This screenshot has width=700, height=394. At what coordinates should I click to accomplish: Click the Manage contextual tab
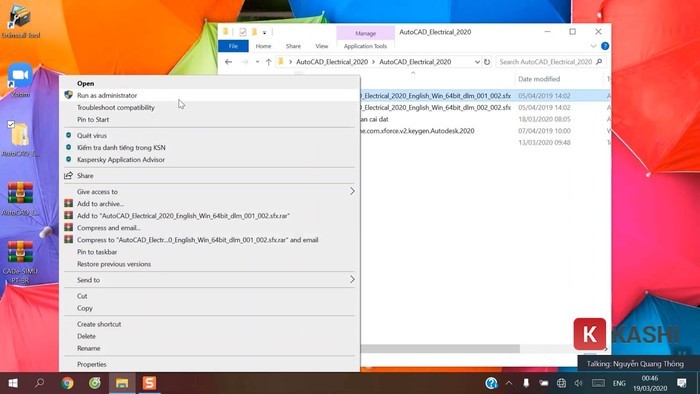pyautogui.click(x=366, y=33)
